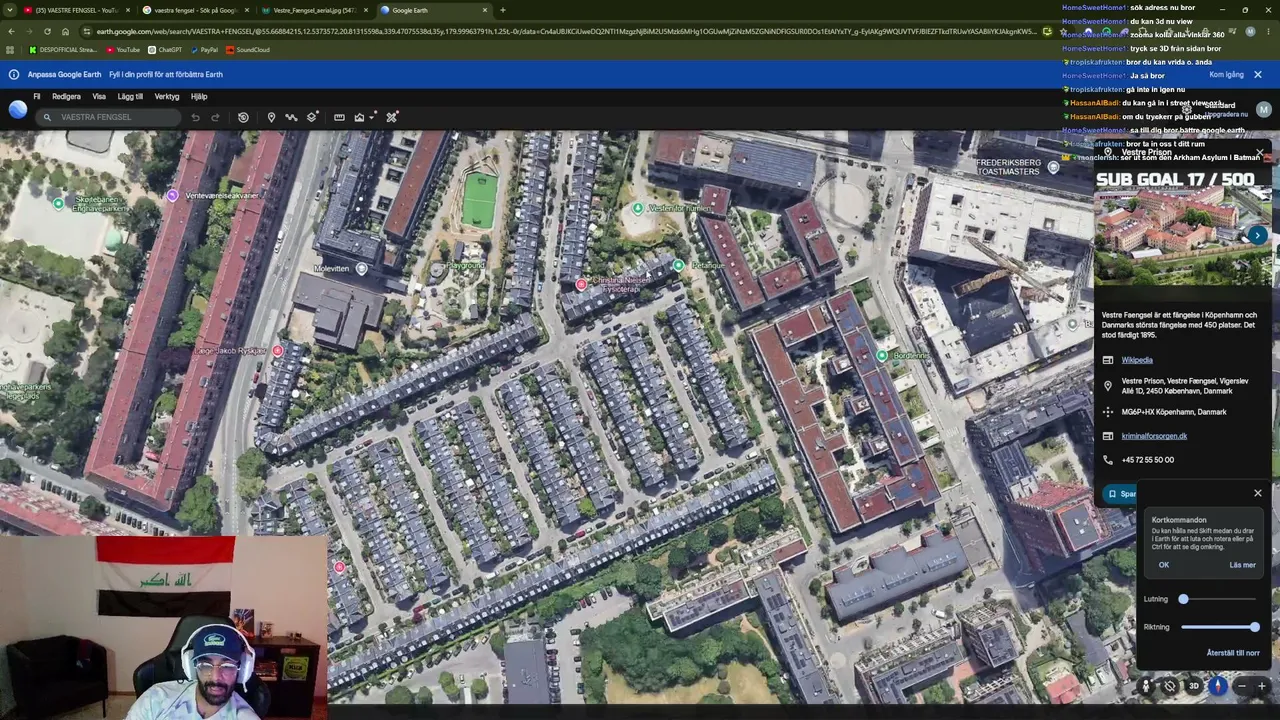Toggle the 3D view button
The image size is (1280, 720).
pos(1193,686)
